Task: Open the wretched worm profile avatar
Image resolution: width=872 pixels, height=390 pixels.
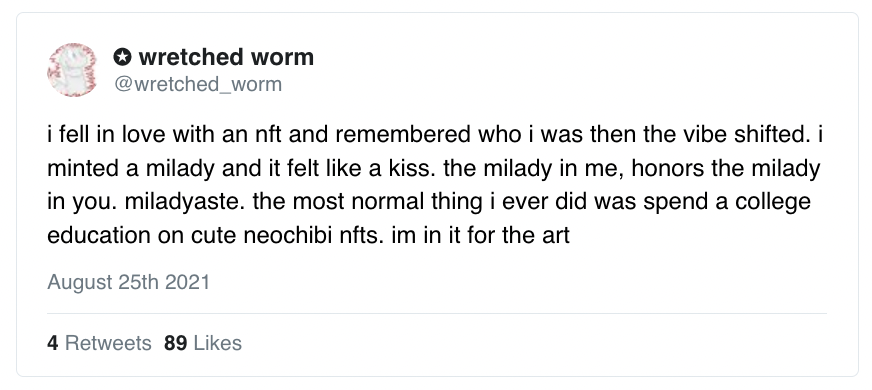Action: pos(72,70)
